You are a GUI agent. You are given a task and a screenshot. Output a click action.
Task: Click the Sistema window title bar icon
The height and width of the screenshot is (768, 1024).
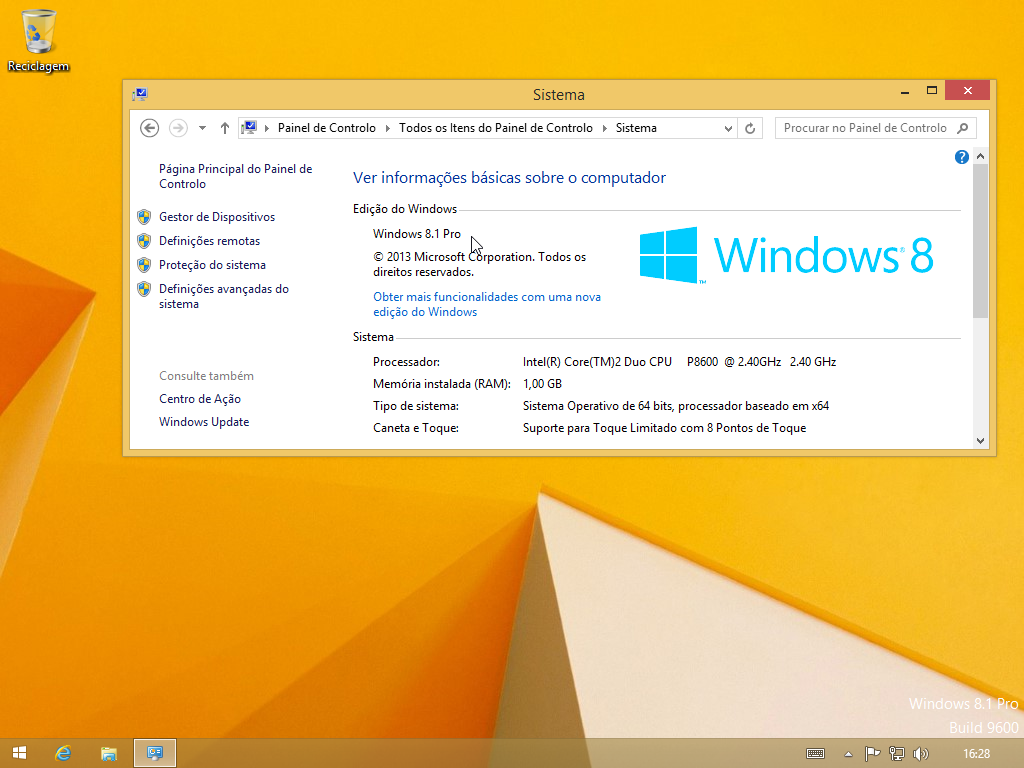140,95
